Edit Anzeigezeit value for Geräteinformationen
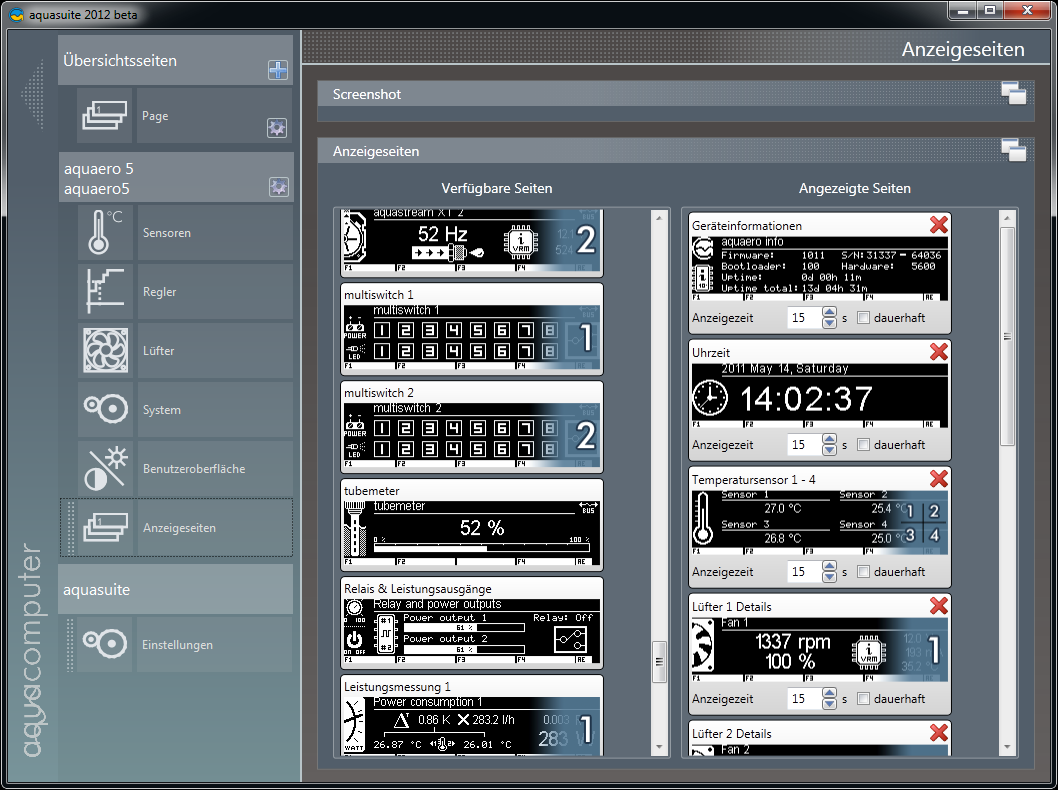This screenshot has height=790, width=1058. point(804,318)
